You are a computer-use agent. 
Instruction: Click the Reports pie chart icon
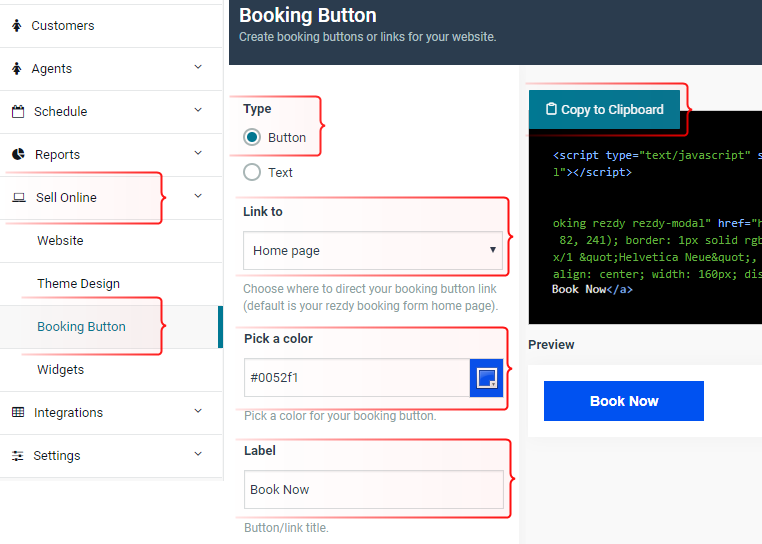[18, 155]
